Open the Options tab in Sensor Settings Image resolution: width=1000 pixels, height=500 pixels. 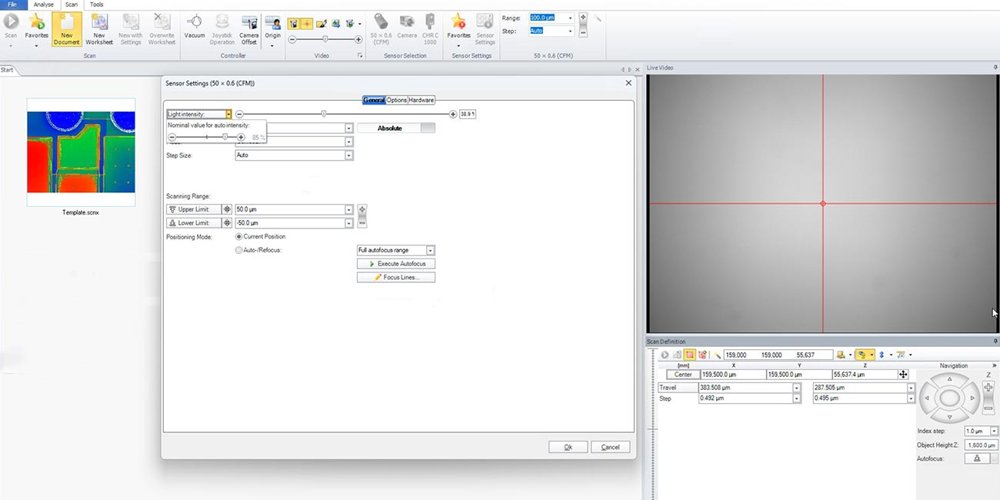[x=397, y=100]
